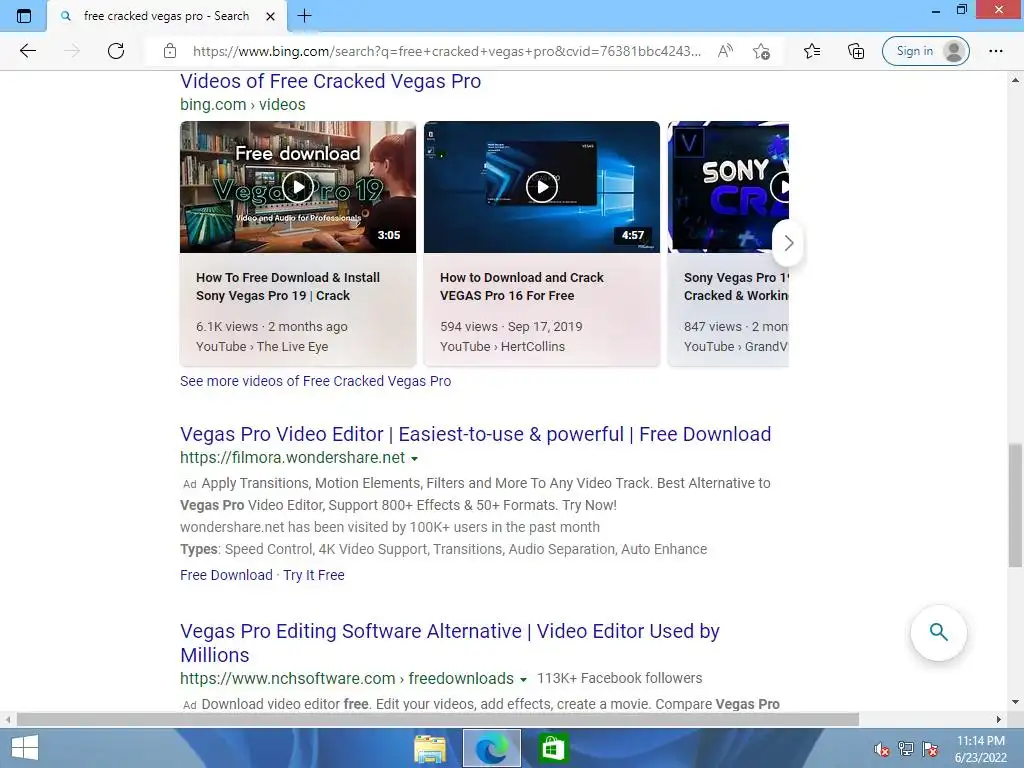Screen dimensions: 1024x768
Task: Close the free cracked vegas pro tab
Action: 270,16
